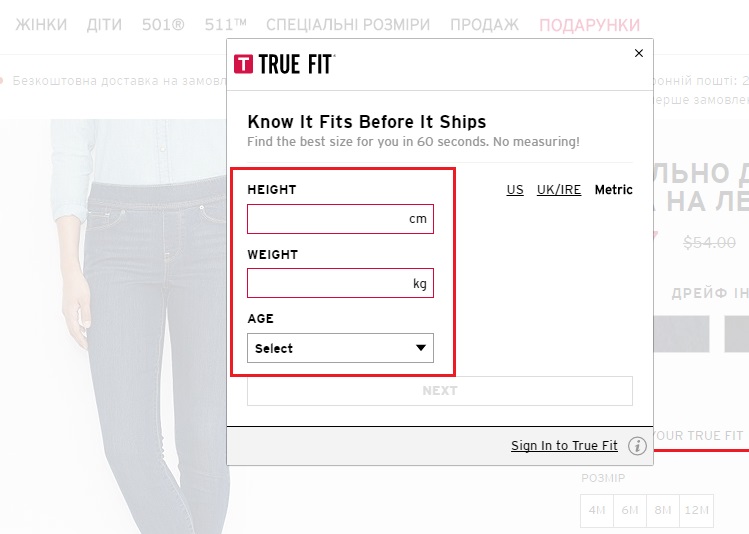This screenshot has width=749, height=534.
Task: Open the СПЕЦІАЛЬНІ РОЗМІРИ menu
Action: tap(346, 24)
